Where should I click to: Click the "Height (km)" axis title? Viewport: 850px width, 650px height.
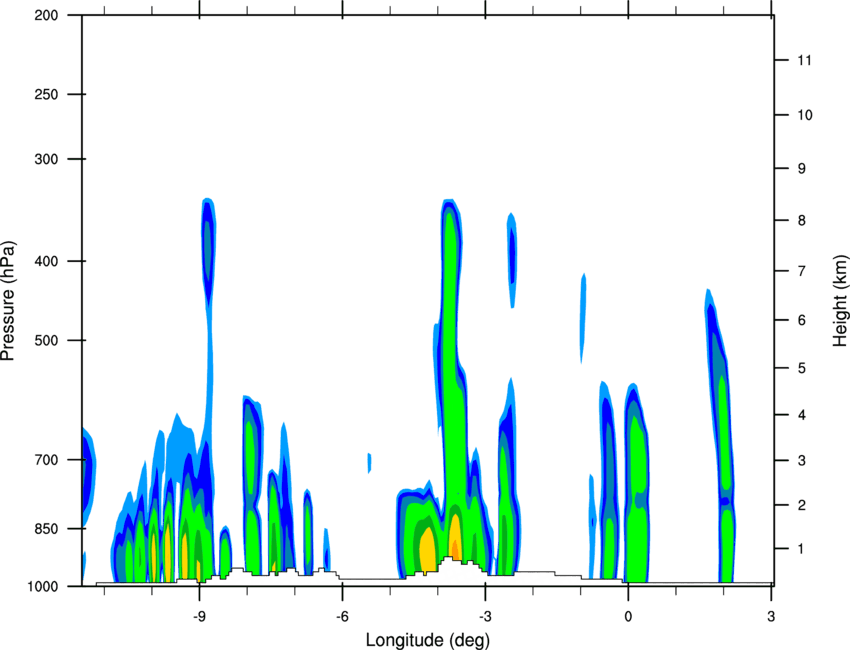pyautogui.click(x=840, y=300)
